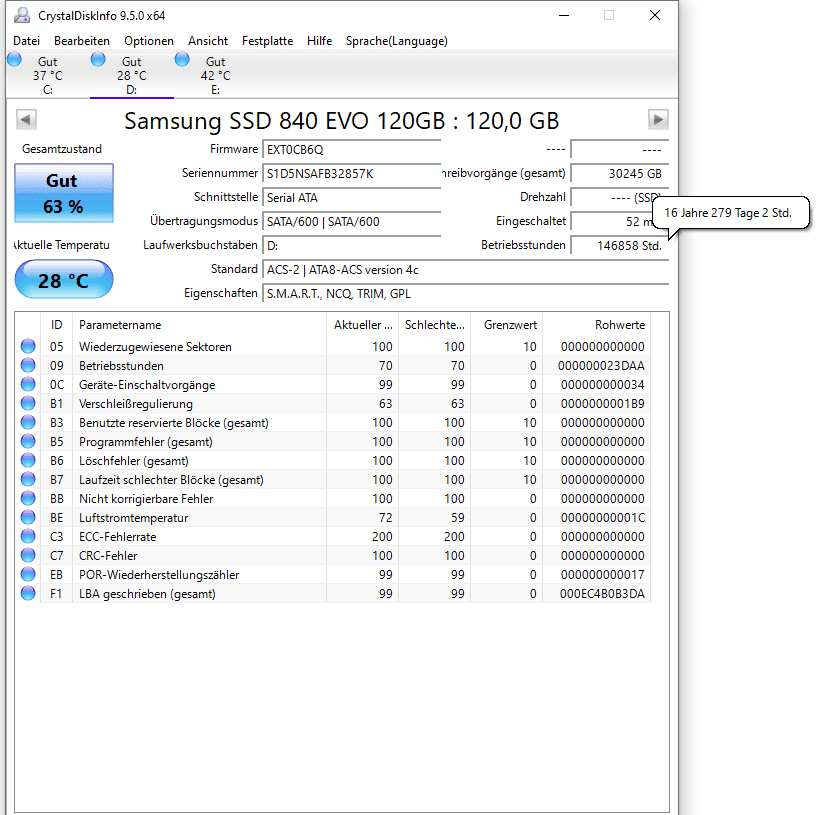The width and height of the screenshot is (818, 815).
Task: Click the Standard field ACS-2
Action: coord(465,270)
